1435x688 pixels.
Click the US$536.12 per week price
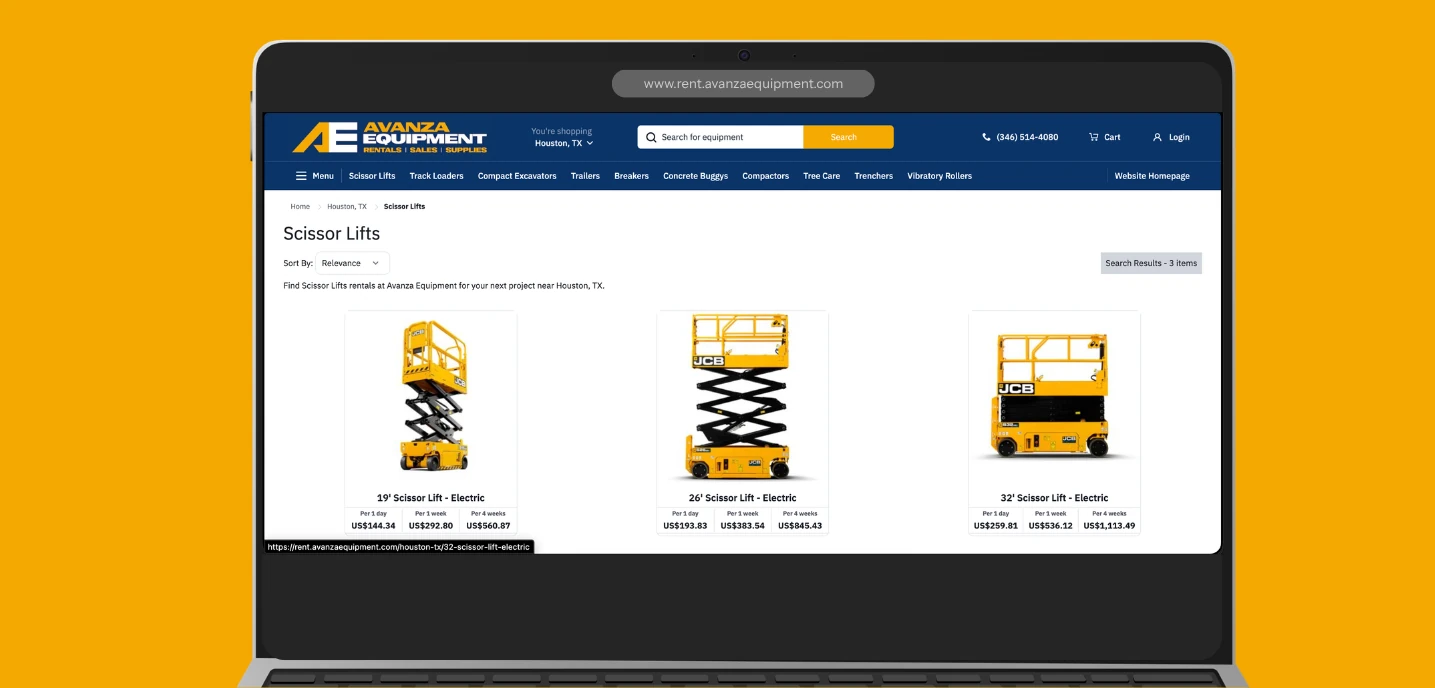pyautogui.click(x=1051, y=526)
